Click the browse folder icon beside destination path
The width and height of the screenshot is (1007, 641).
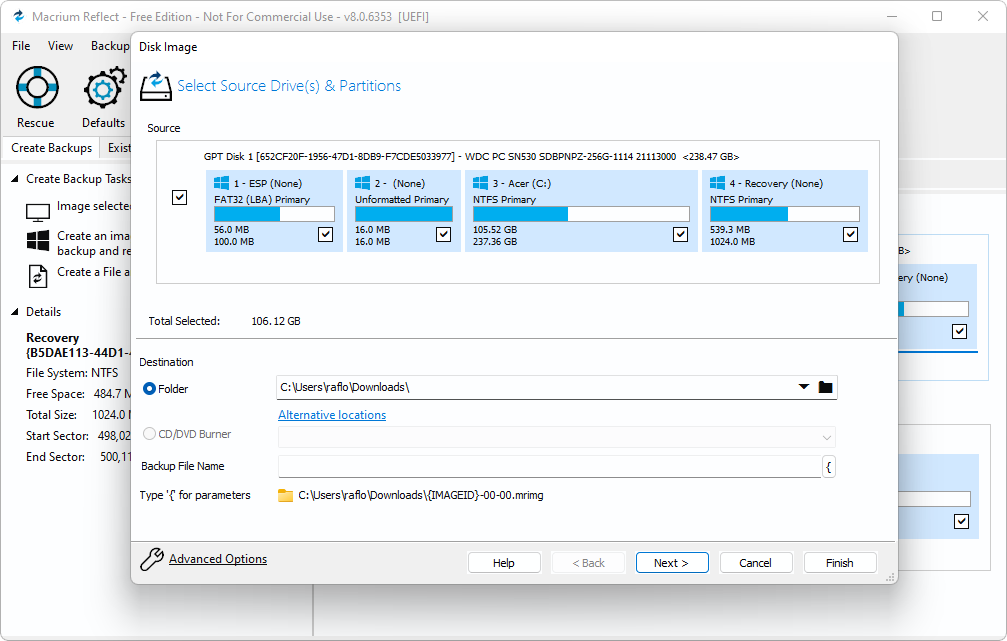pos(827,387)
